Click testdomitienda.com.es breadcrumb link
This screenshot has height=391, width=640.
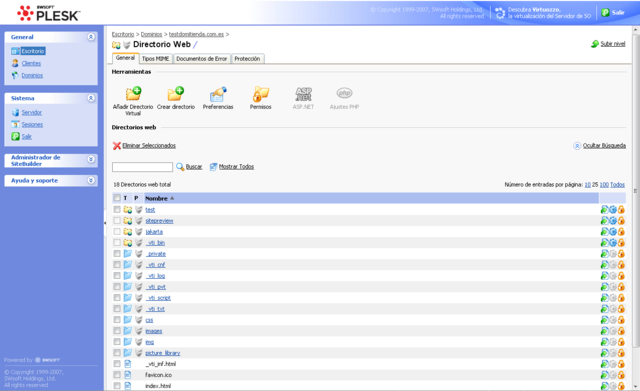point(196,34)
